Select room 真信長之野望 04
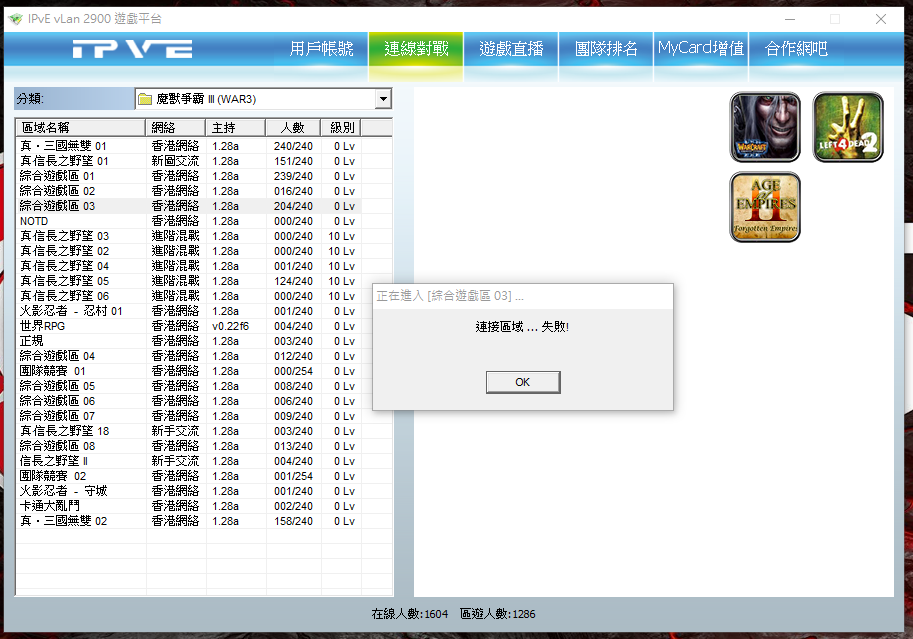The height and width of the screenshot is (639, 913). tap(189, 266)
